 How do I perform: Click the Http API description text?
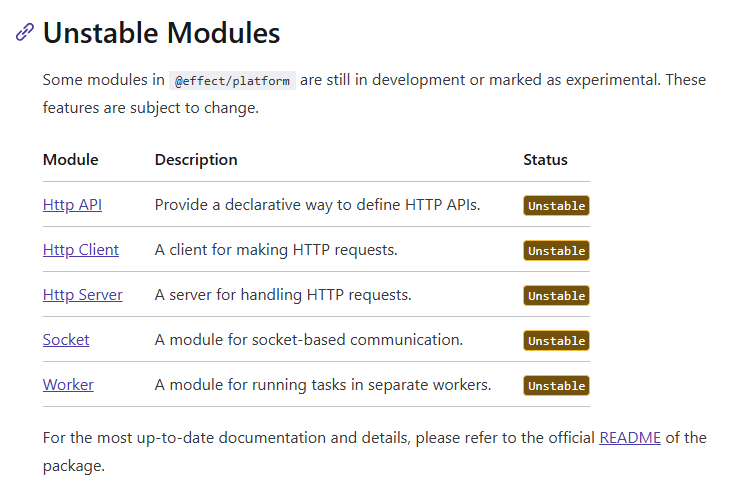pos(317,205)
